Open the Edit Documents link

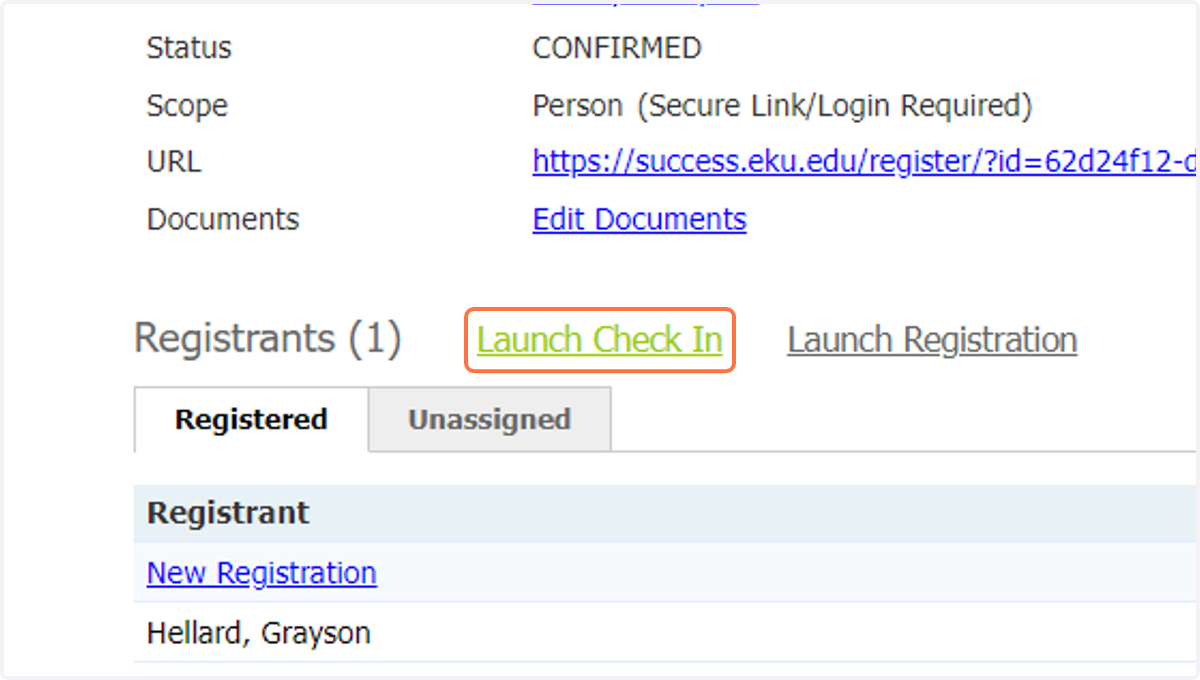[x=639, y=219]
